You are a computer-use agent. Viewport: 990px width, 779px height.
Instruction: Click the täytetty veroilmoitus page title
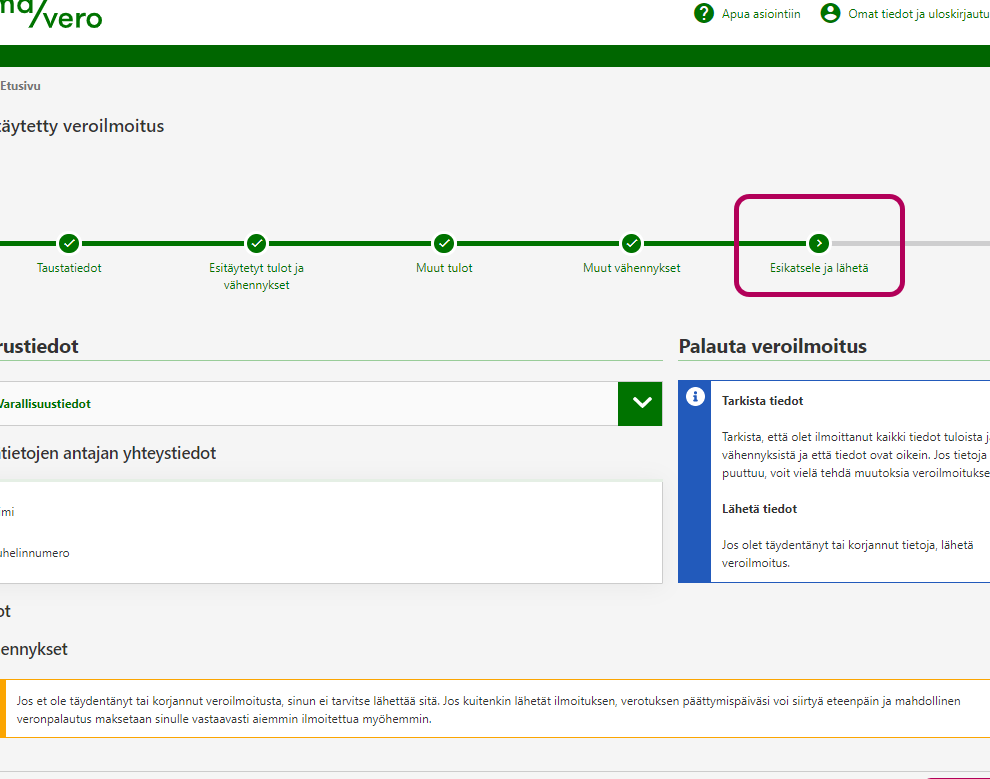[x=82, y=126]
